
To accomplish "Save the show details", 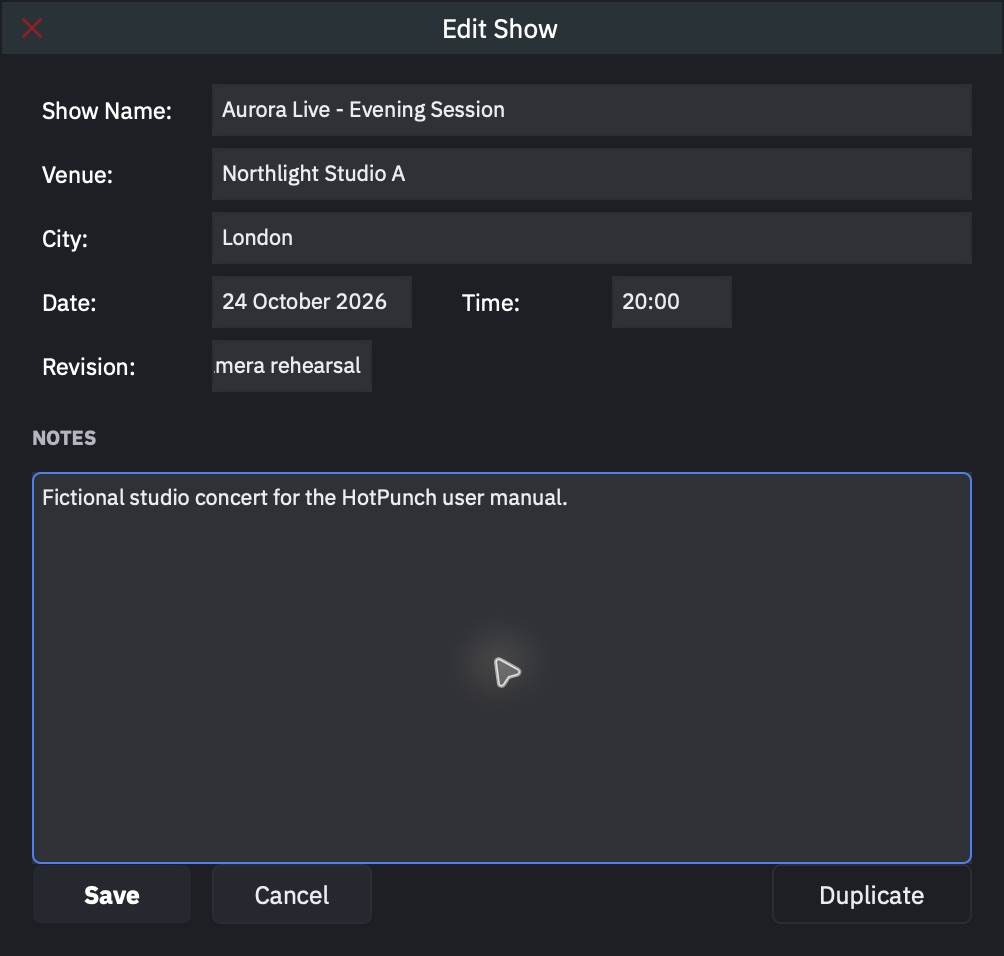I will coord(112,895).
